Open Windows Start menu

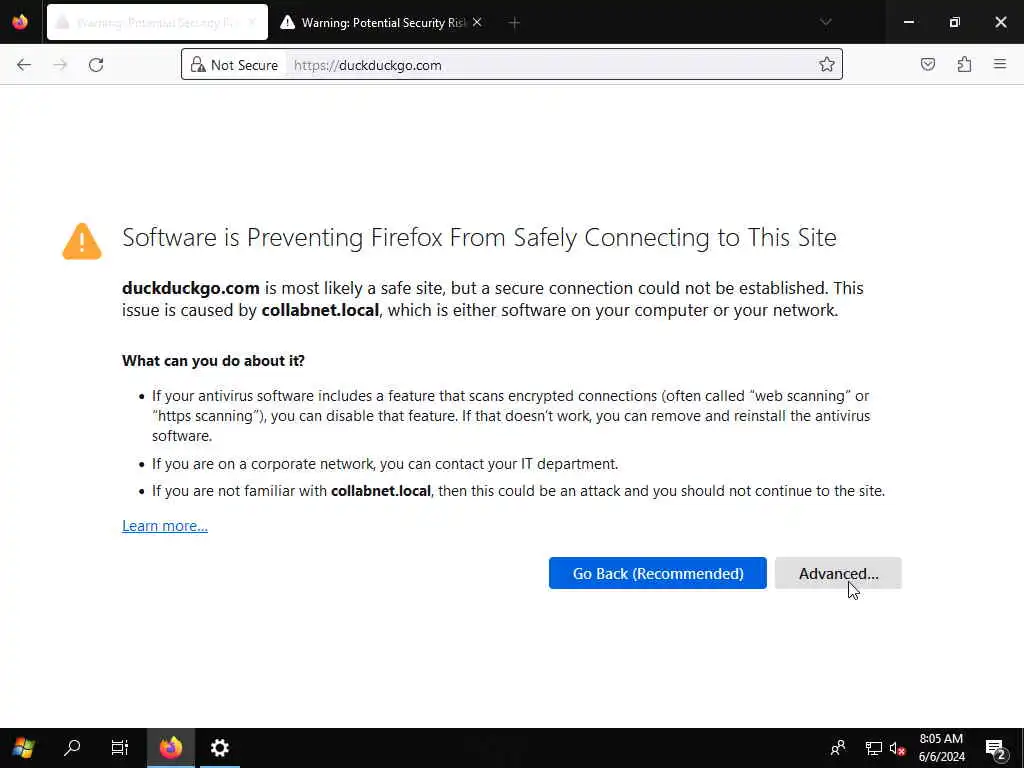23,747
